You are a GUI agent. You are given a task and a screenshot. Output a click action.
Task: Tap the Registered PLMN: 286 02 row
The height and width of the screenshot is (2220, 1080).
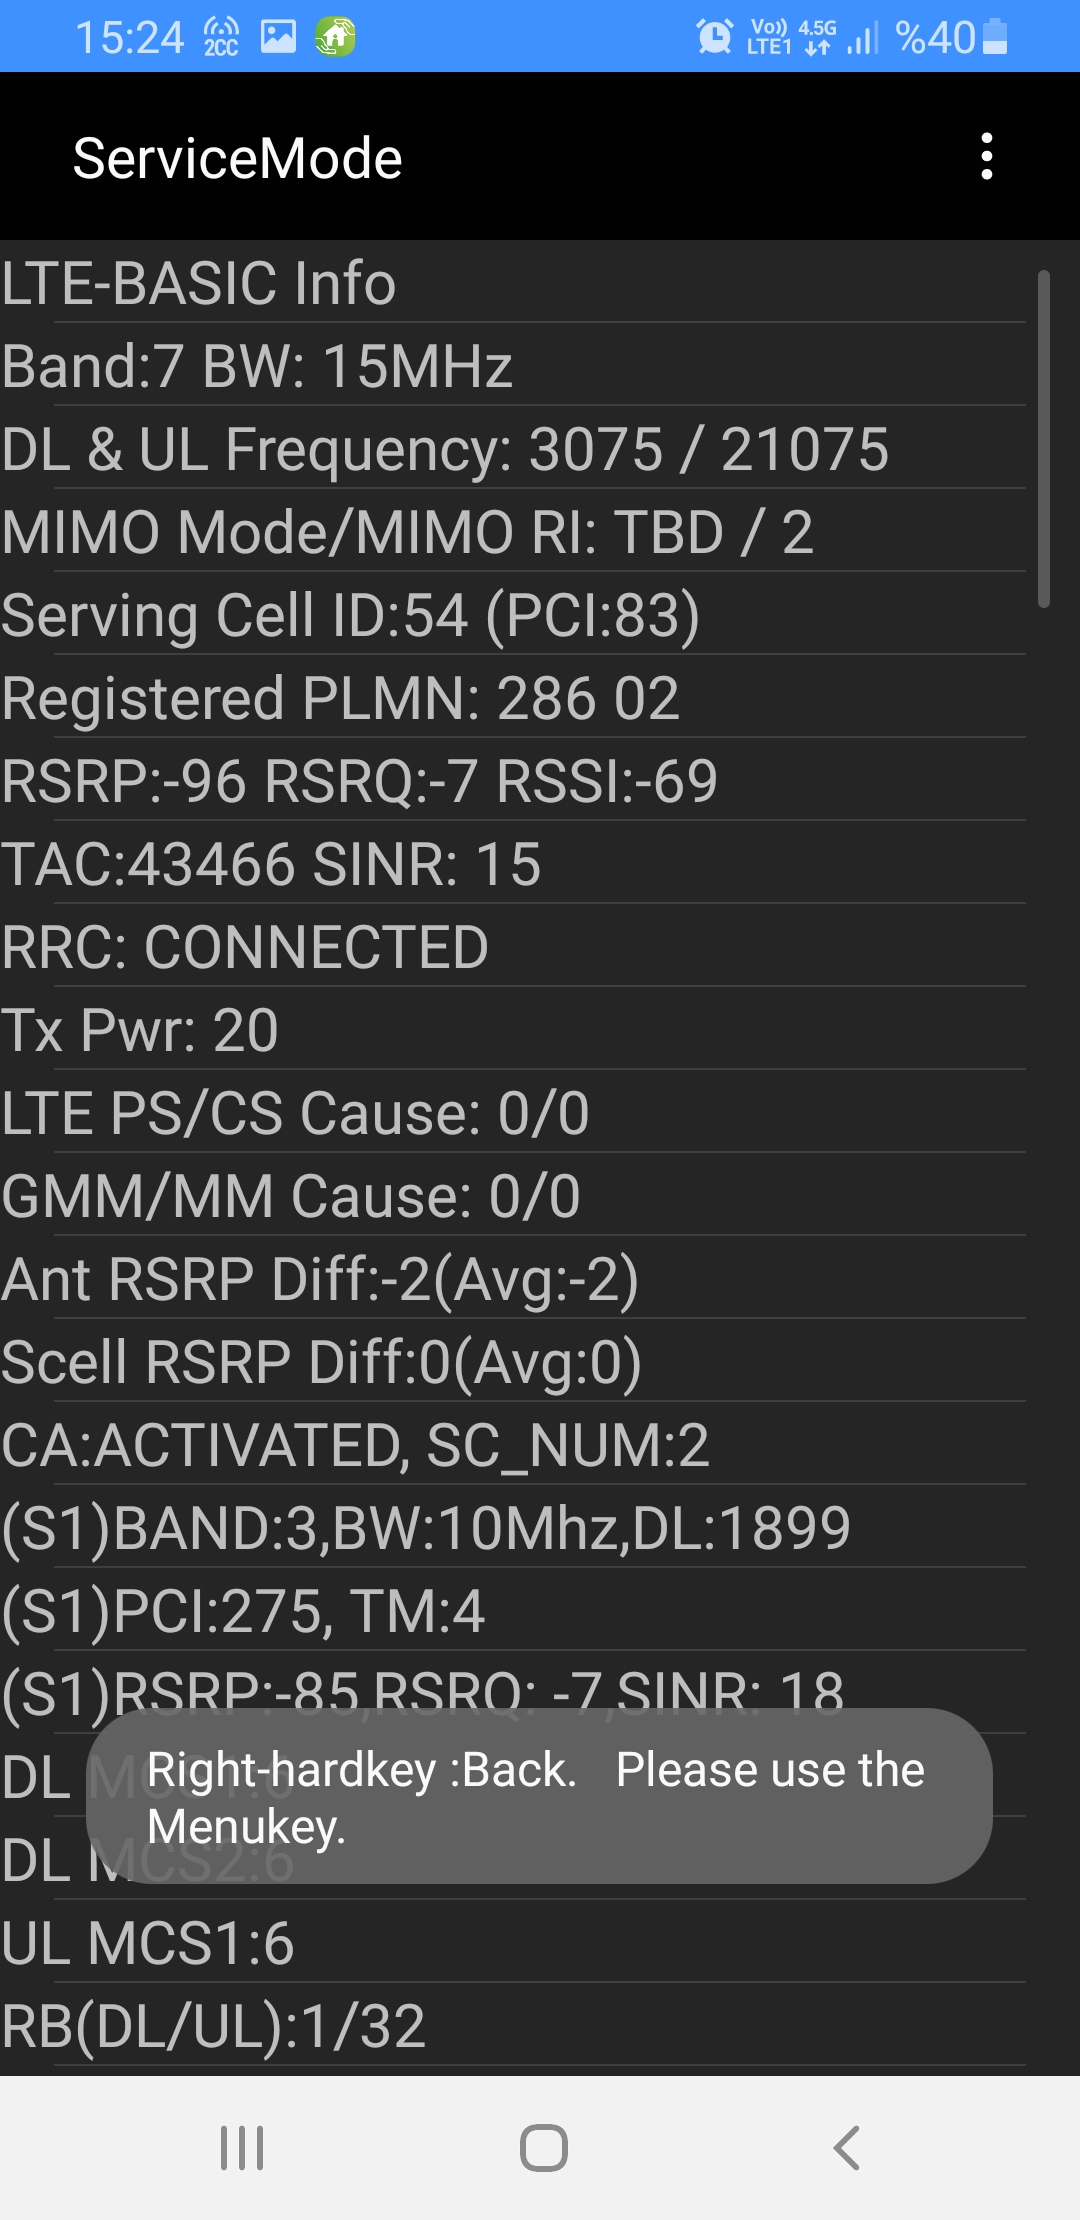tap(513, 697)
